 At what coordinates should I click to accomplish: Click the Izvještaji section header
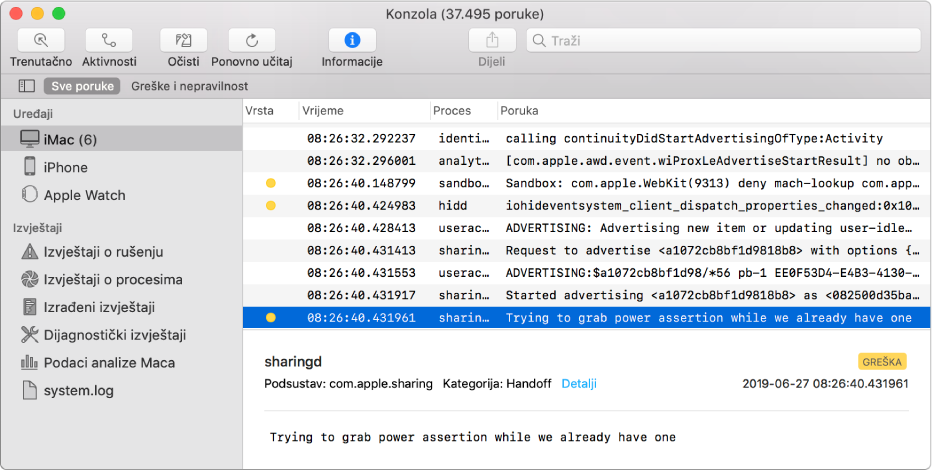38,228
